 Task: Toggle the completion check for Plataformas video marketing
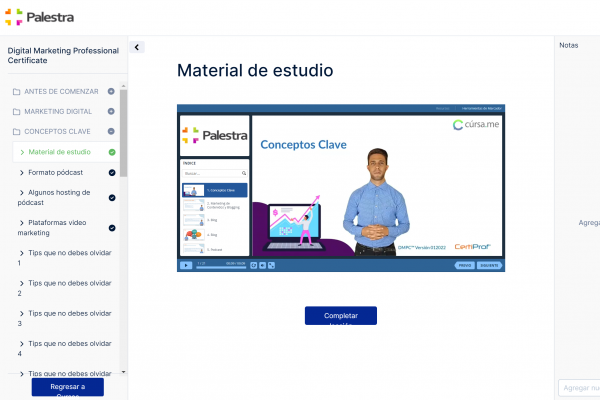pos(112,227)
